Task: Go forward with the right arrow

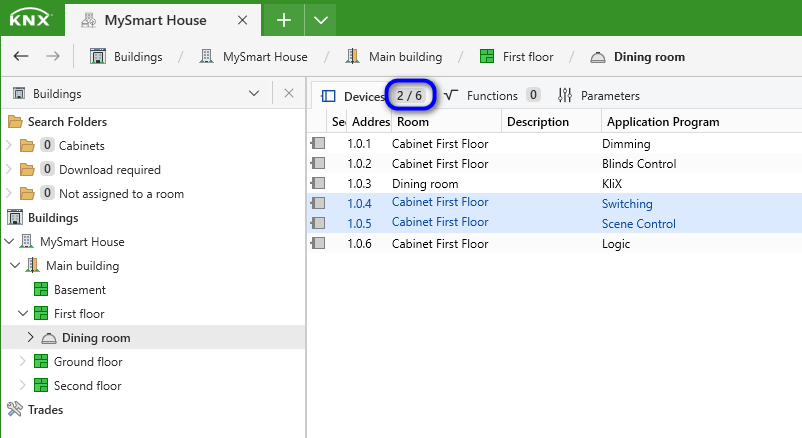Action: [x=53, y=56]
